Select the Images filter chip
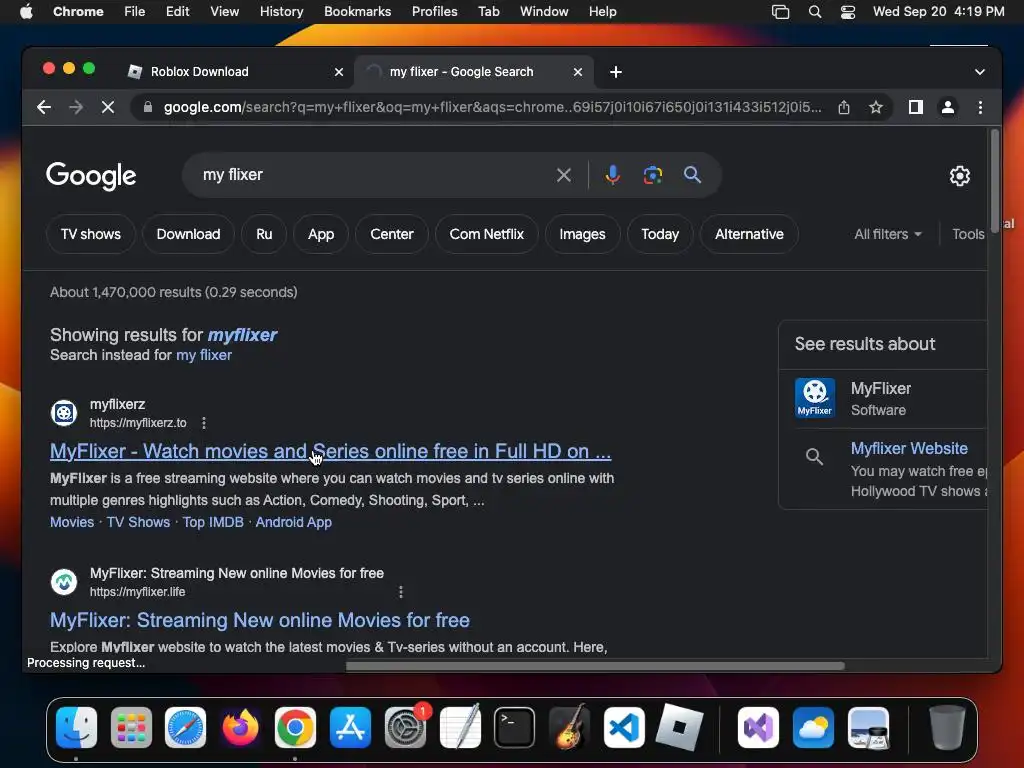Image resolution: width=1024 pixels, height=768 pixels. pos(582,234)
